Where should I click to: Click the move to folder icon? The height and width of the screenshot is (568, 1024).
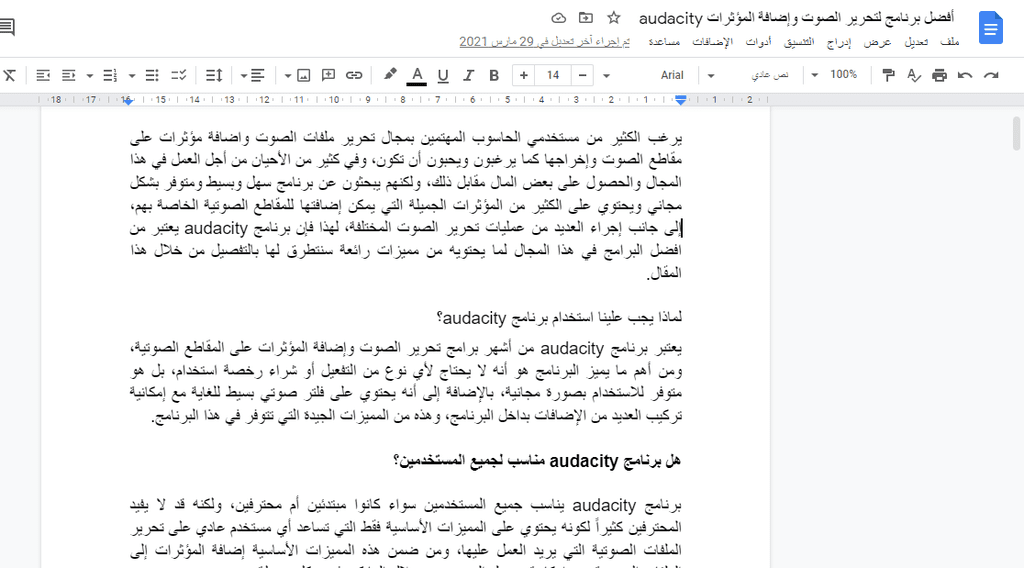[x=586, y=18]
